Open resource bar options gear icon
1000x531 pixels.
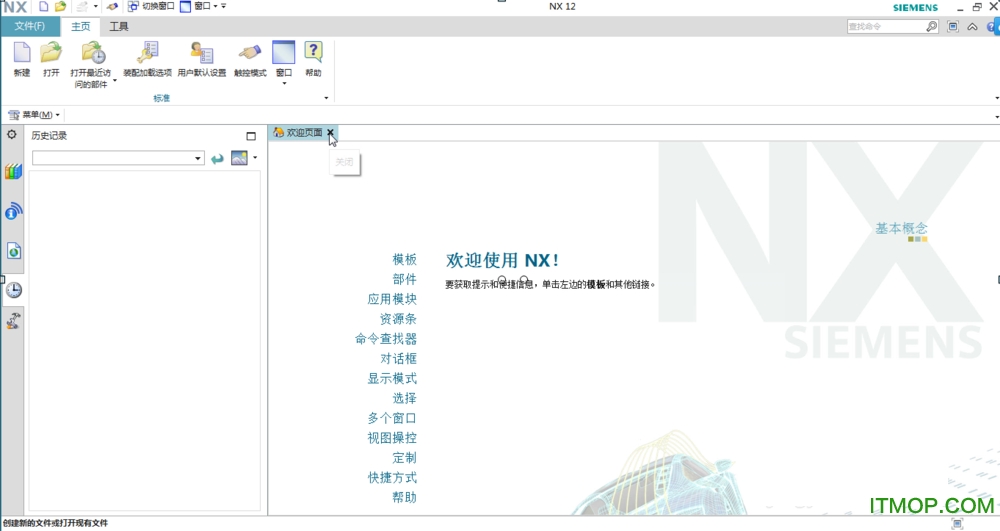[x=11, y=135]
